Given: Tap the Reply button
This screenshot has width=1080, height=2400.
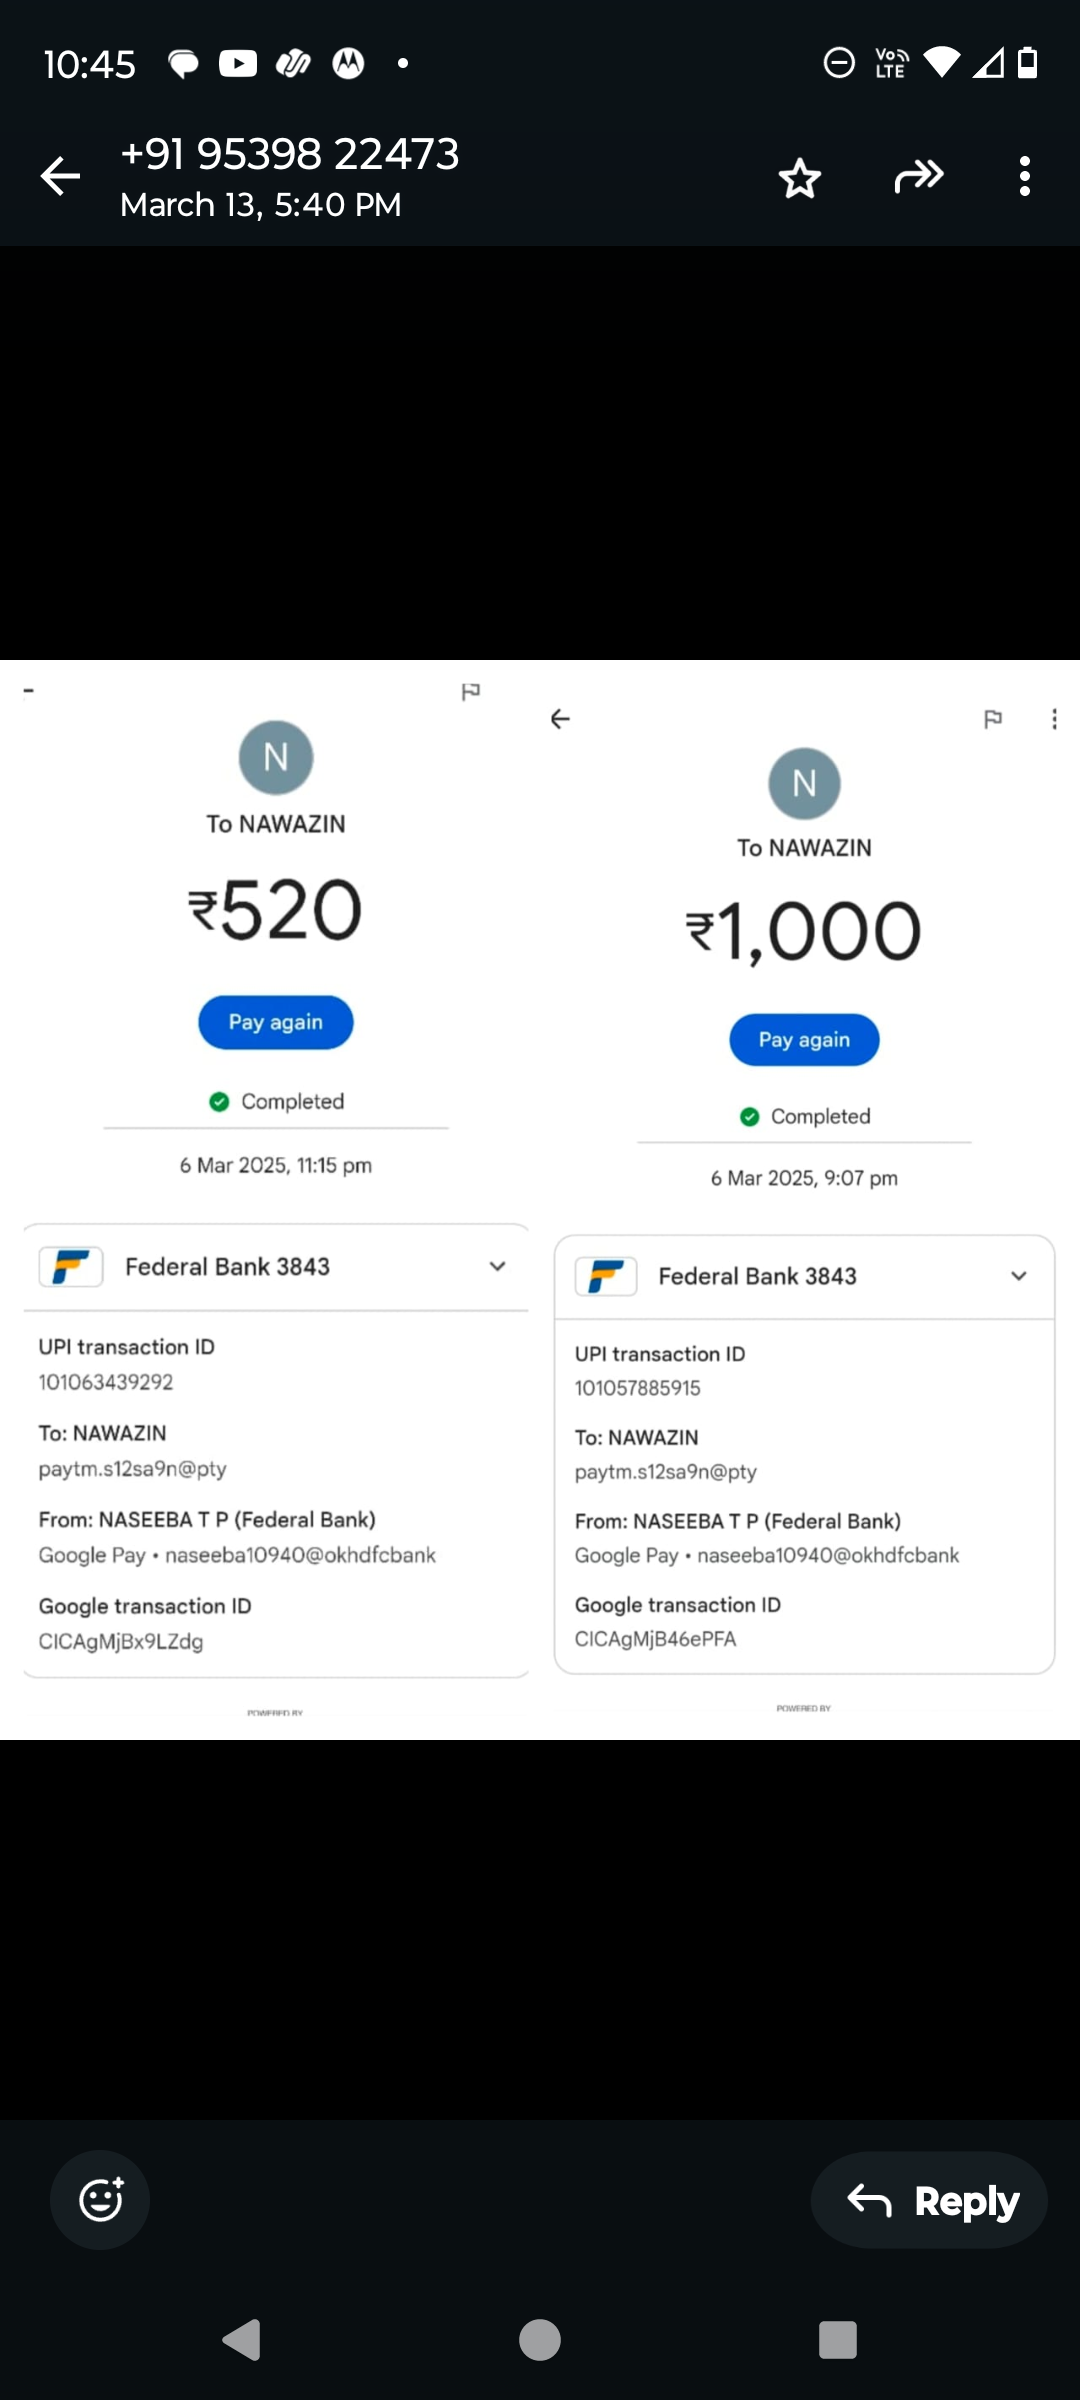Looking at the screenshot, I should [930, 2200].
